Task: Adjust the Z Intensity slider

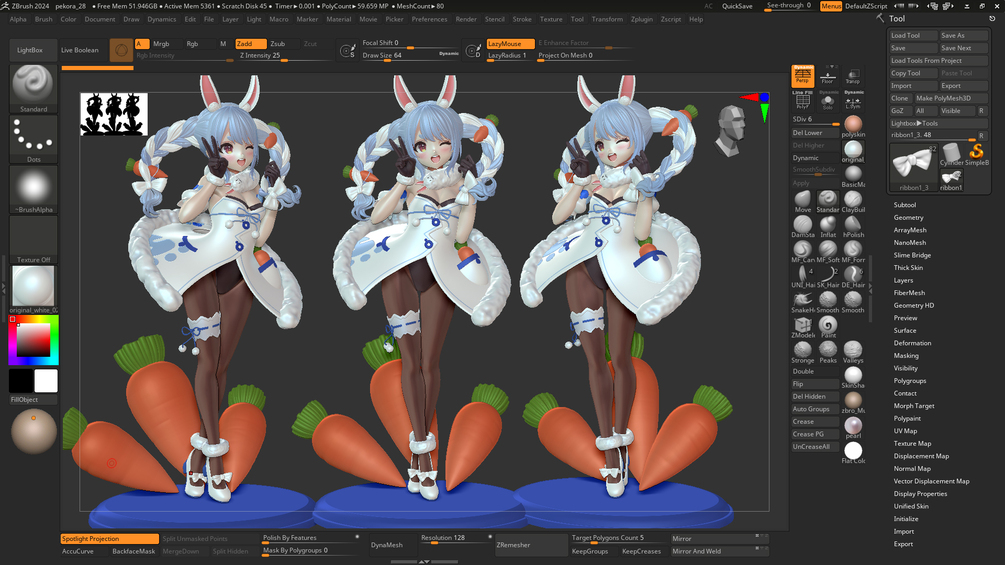Action: tap(285, 56)
